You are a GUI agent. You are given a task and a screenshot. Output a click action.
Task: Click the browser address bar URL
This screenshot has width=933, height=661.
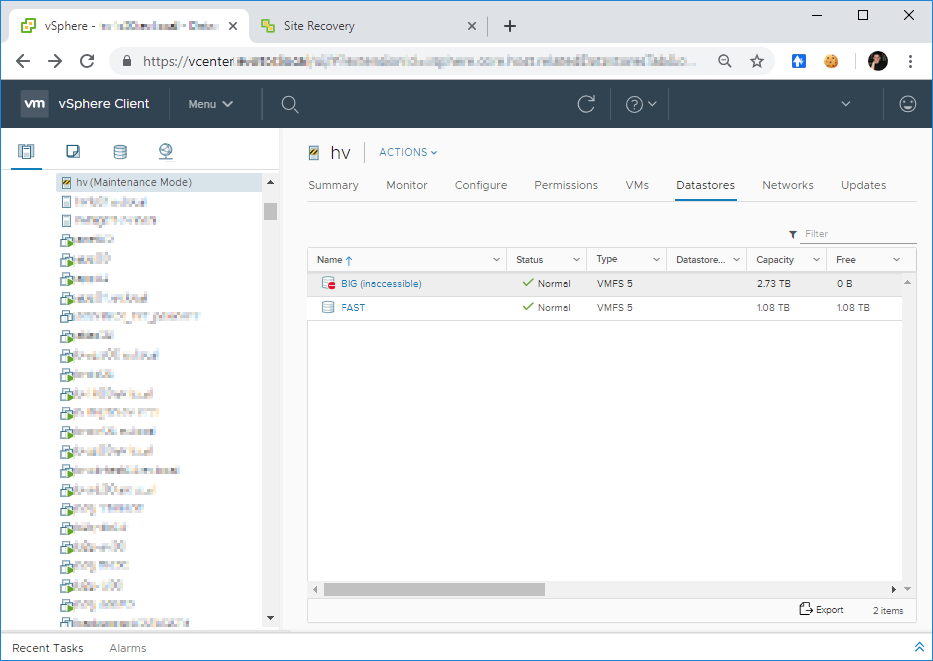tap(419, 61)
